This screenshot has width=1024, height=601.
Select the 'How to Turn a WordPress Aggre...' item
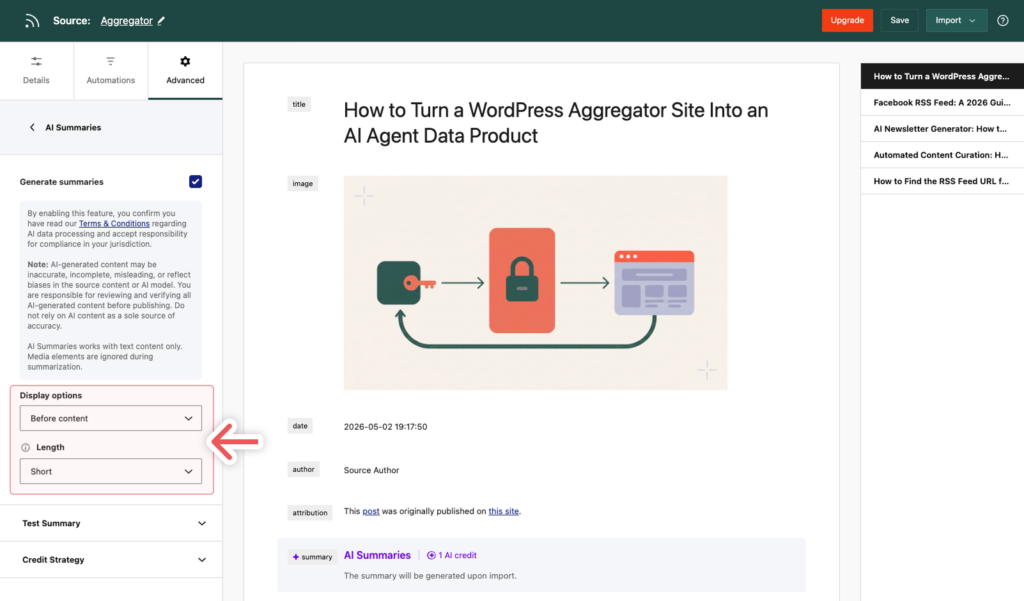pyautogui.click(x=942, y=76)
